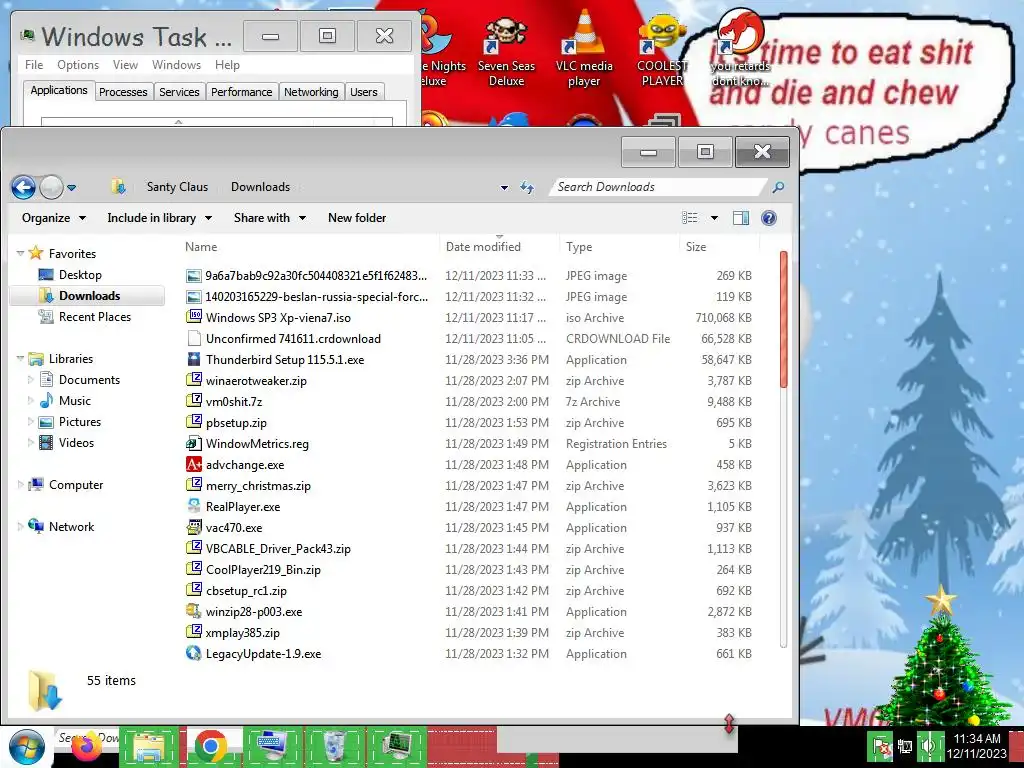1024x768 pixels.
Task: Open the Recycle Bin taskbar icon
Action: tap(334, 746)
